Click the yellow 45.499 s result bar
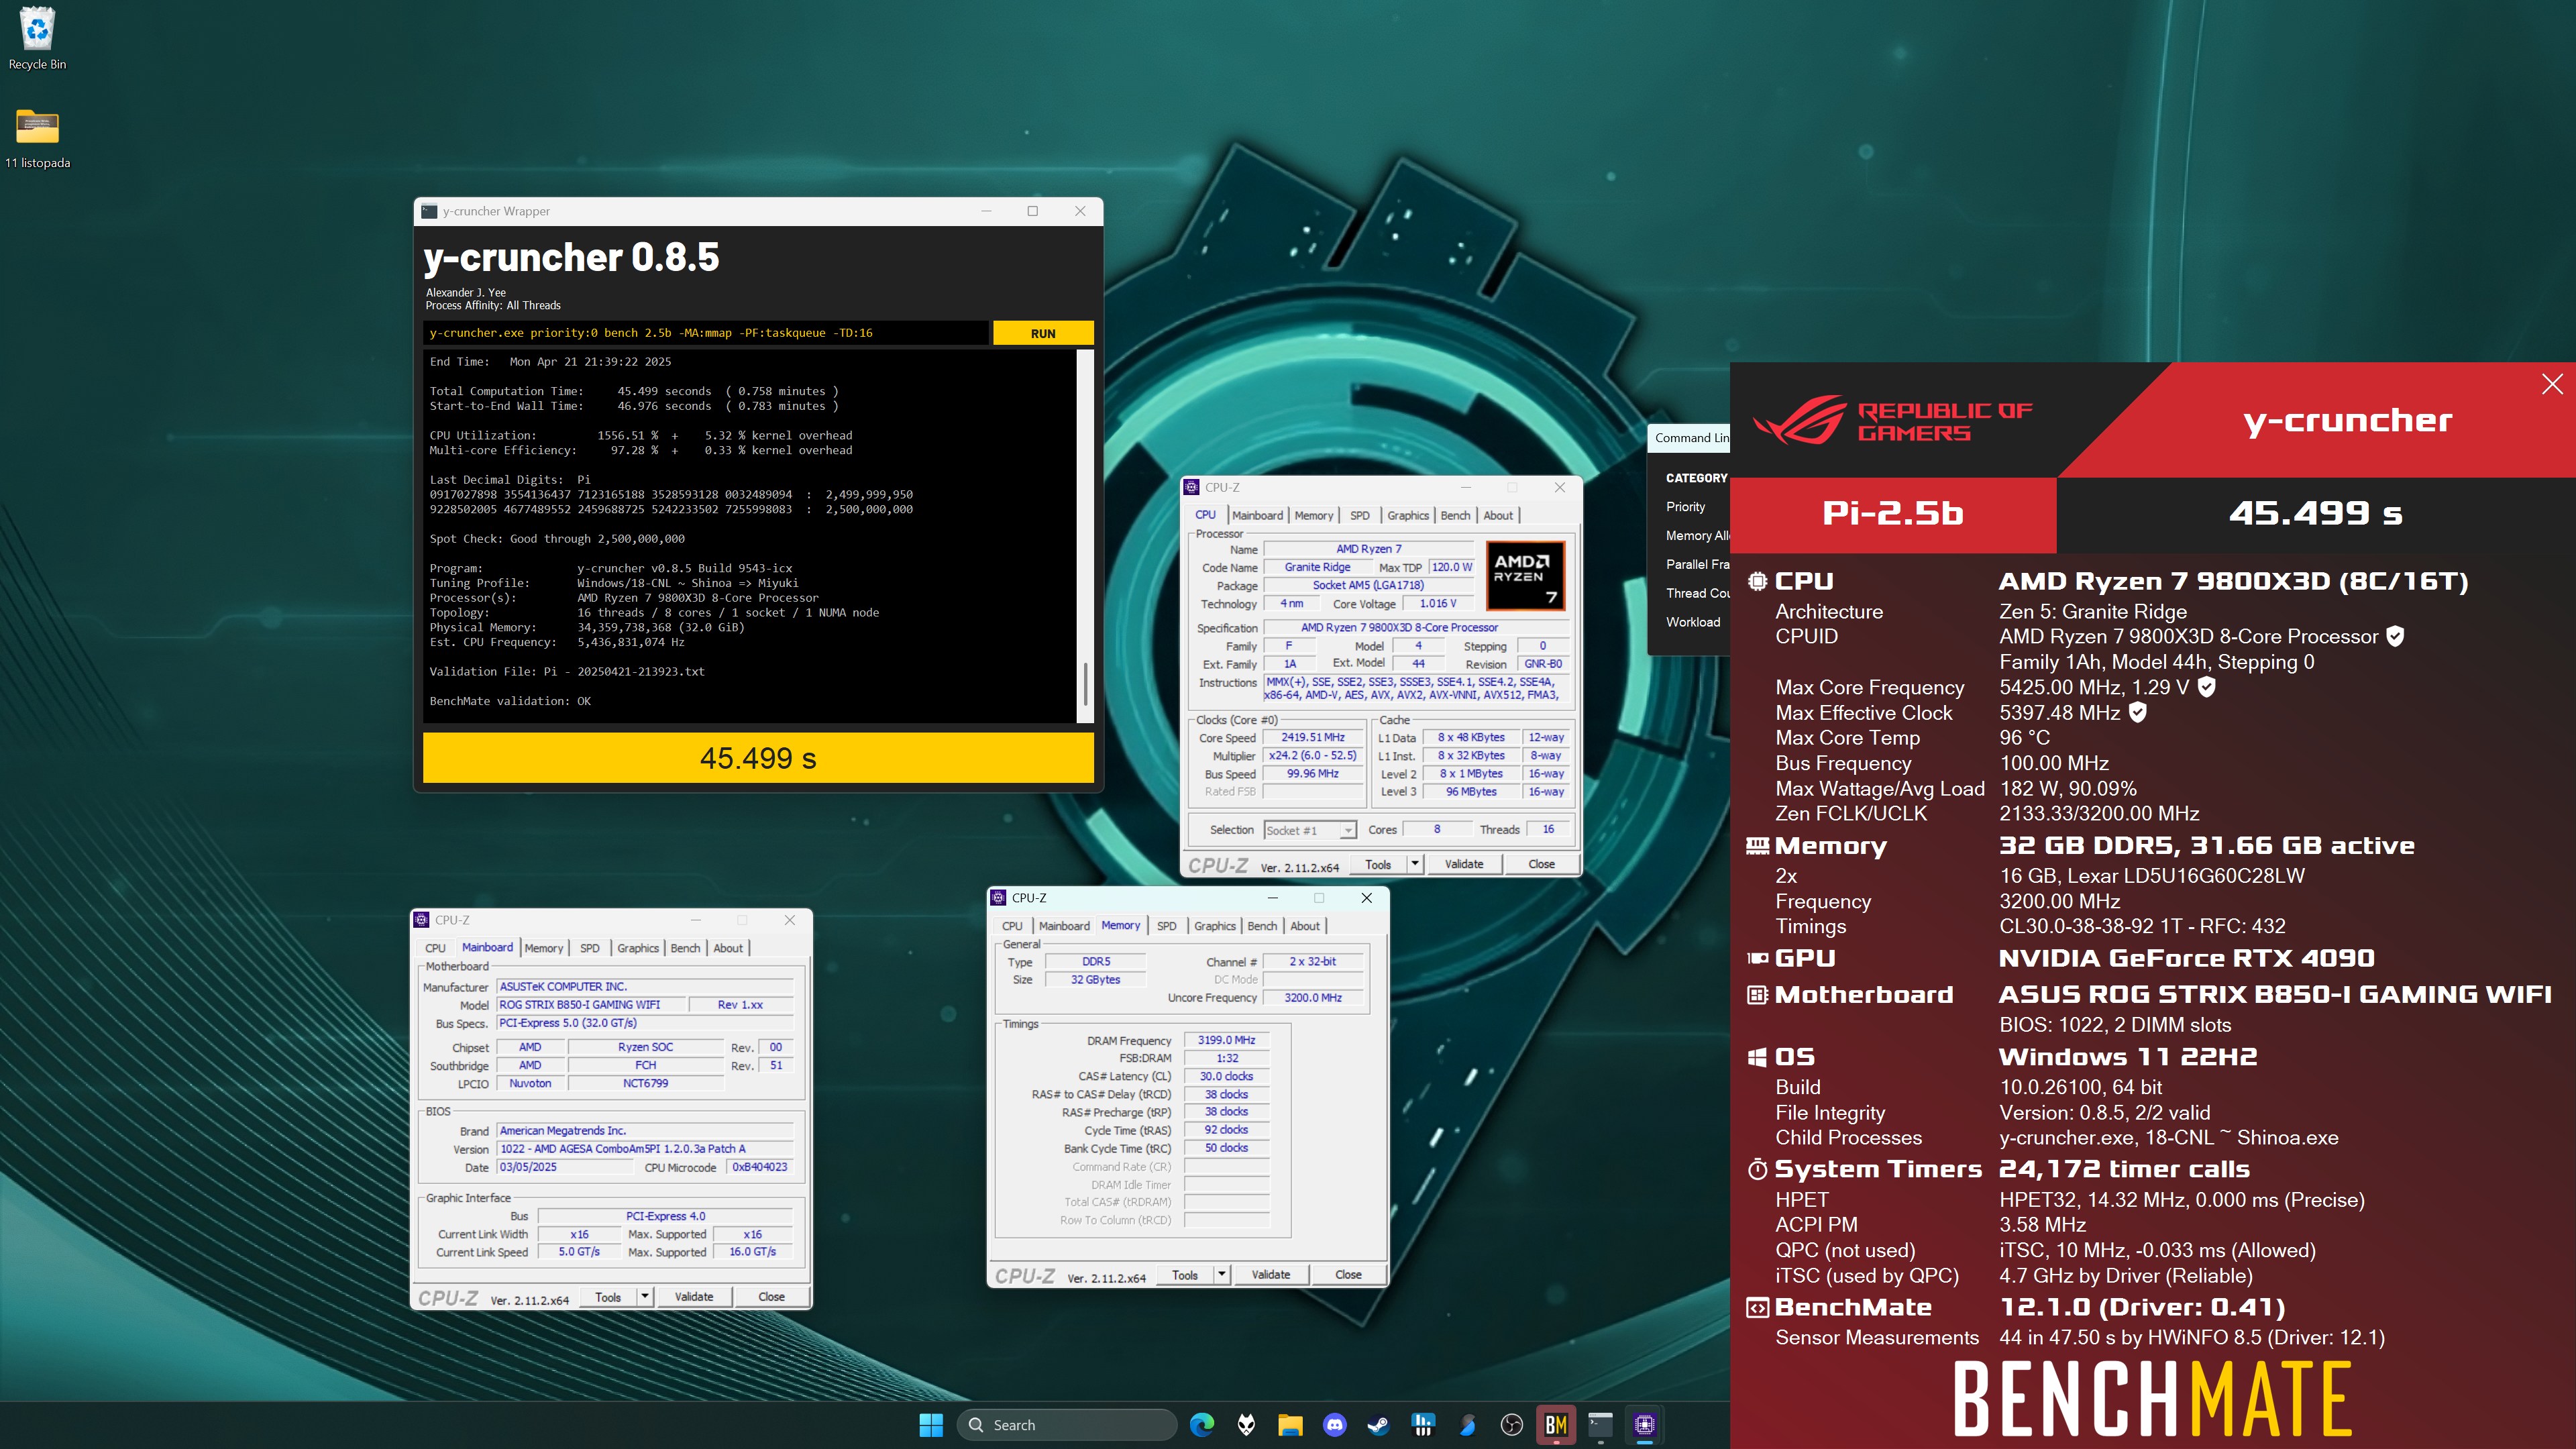Screen dimensions: 2576x1449 coord(758,758)
